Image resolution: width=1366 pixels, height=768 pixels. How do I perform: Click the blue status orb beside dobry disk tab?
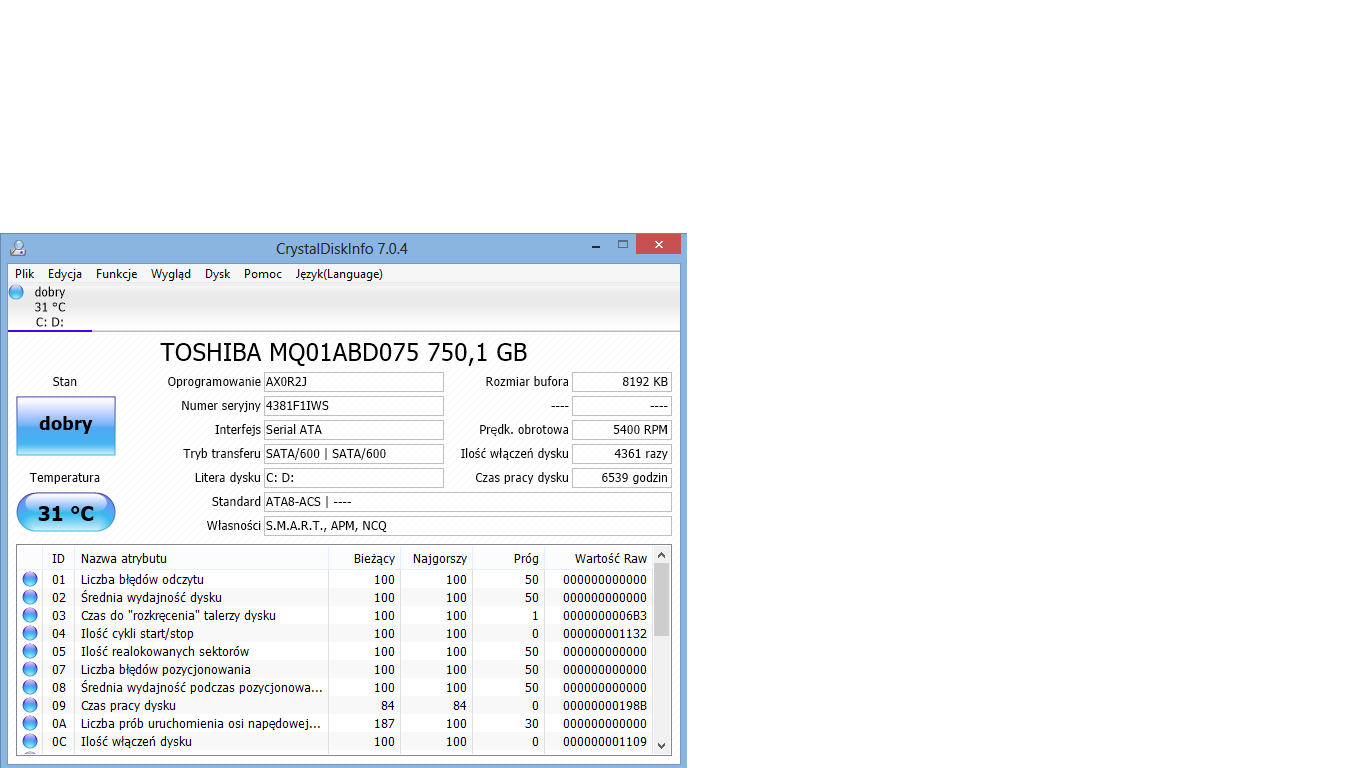point(16,292)
